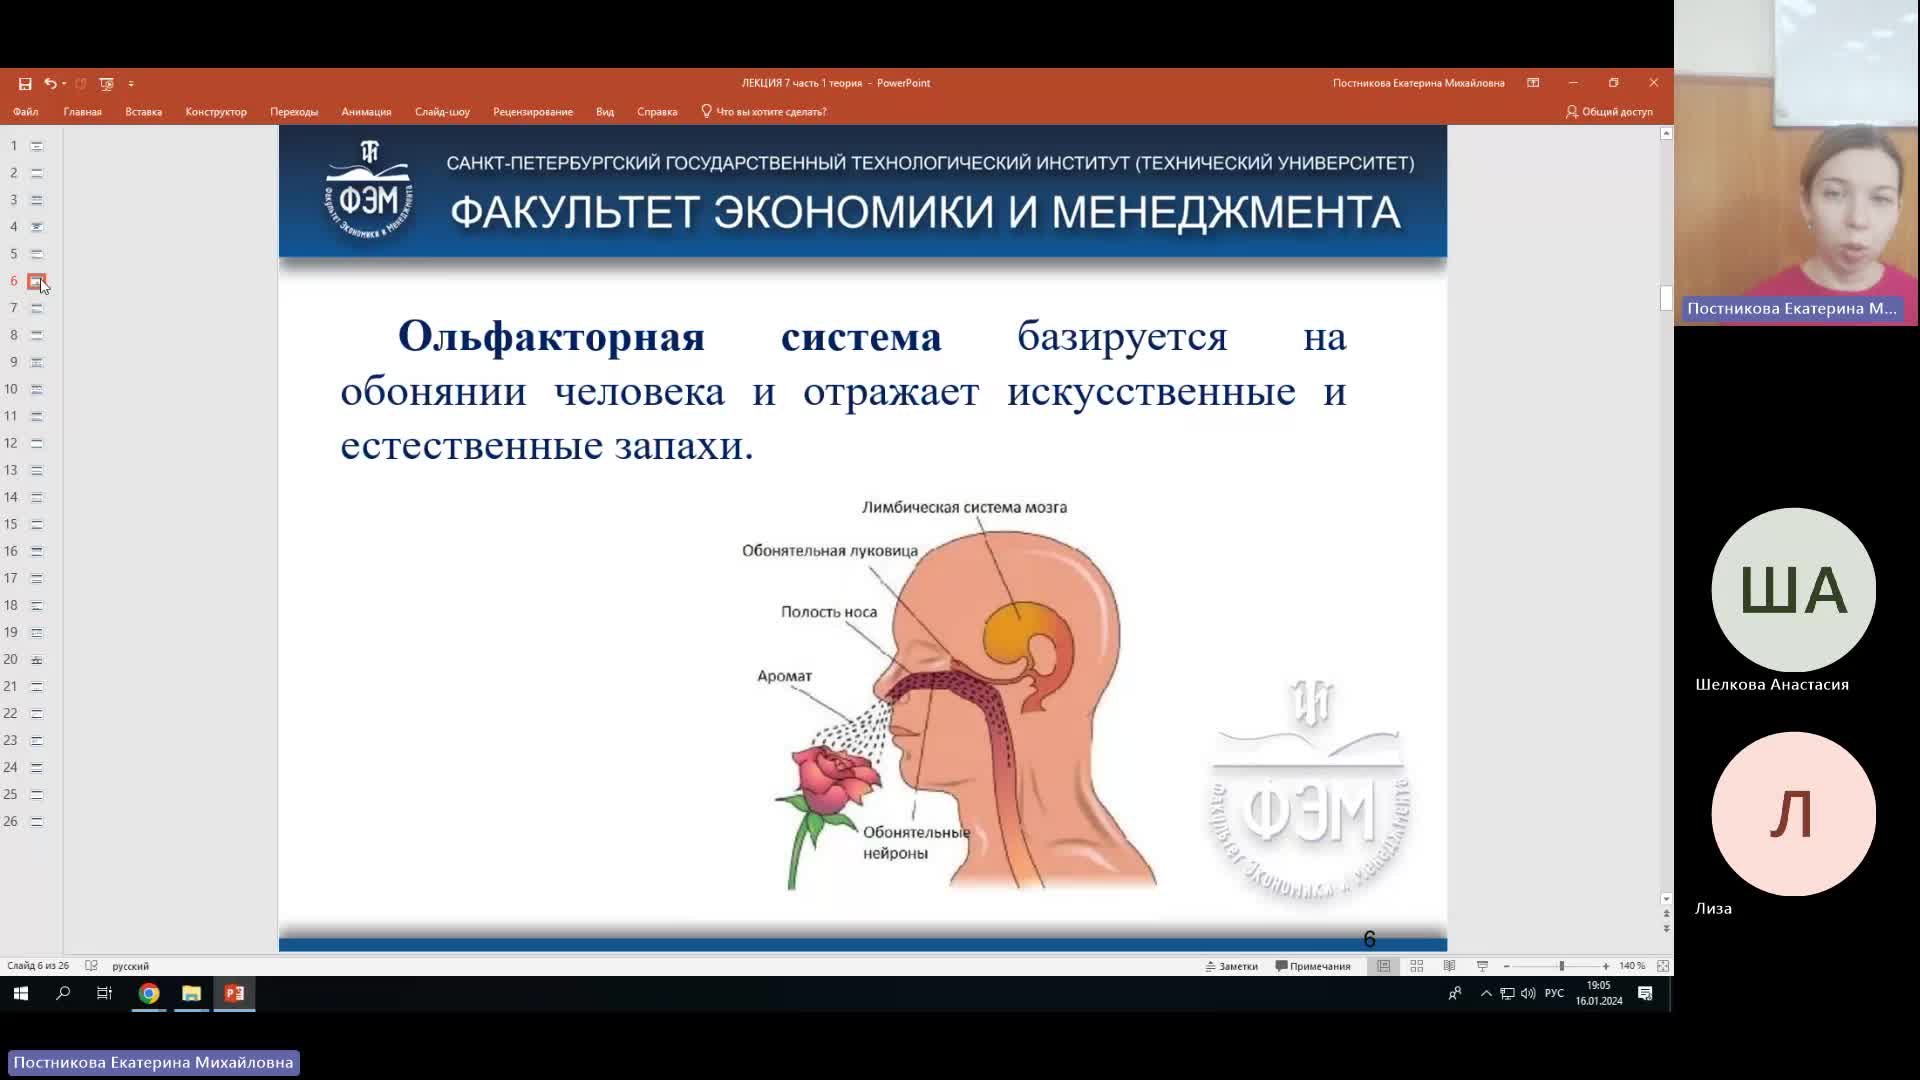This screenshot has width=1920, height=1080.
Task: Switch to the Вставка ribbon tab
Action: coord(144,112)
